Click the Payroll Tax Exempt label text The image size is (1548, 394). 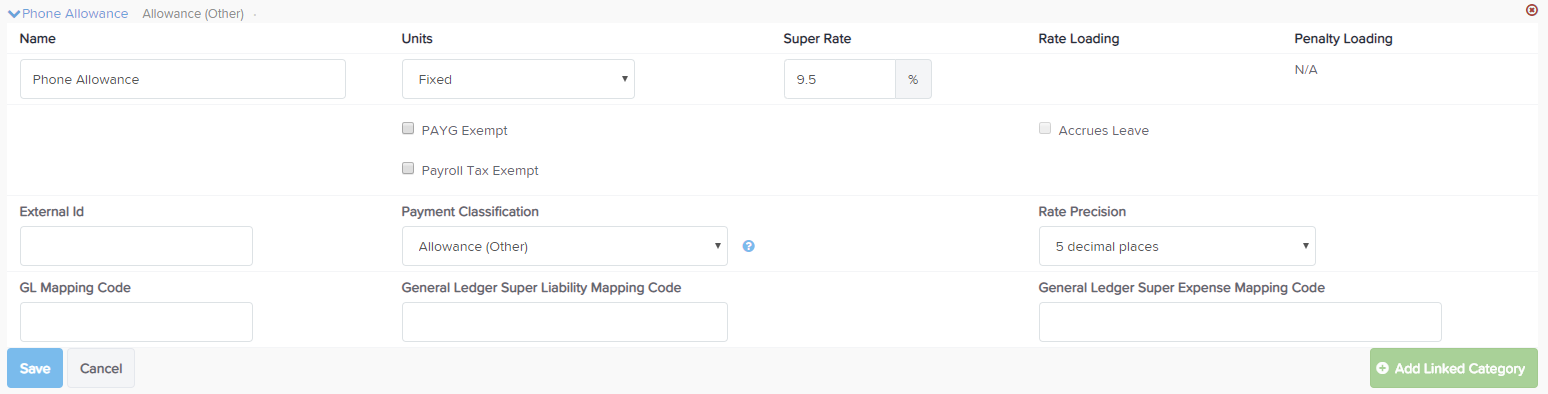(480, 170)
